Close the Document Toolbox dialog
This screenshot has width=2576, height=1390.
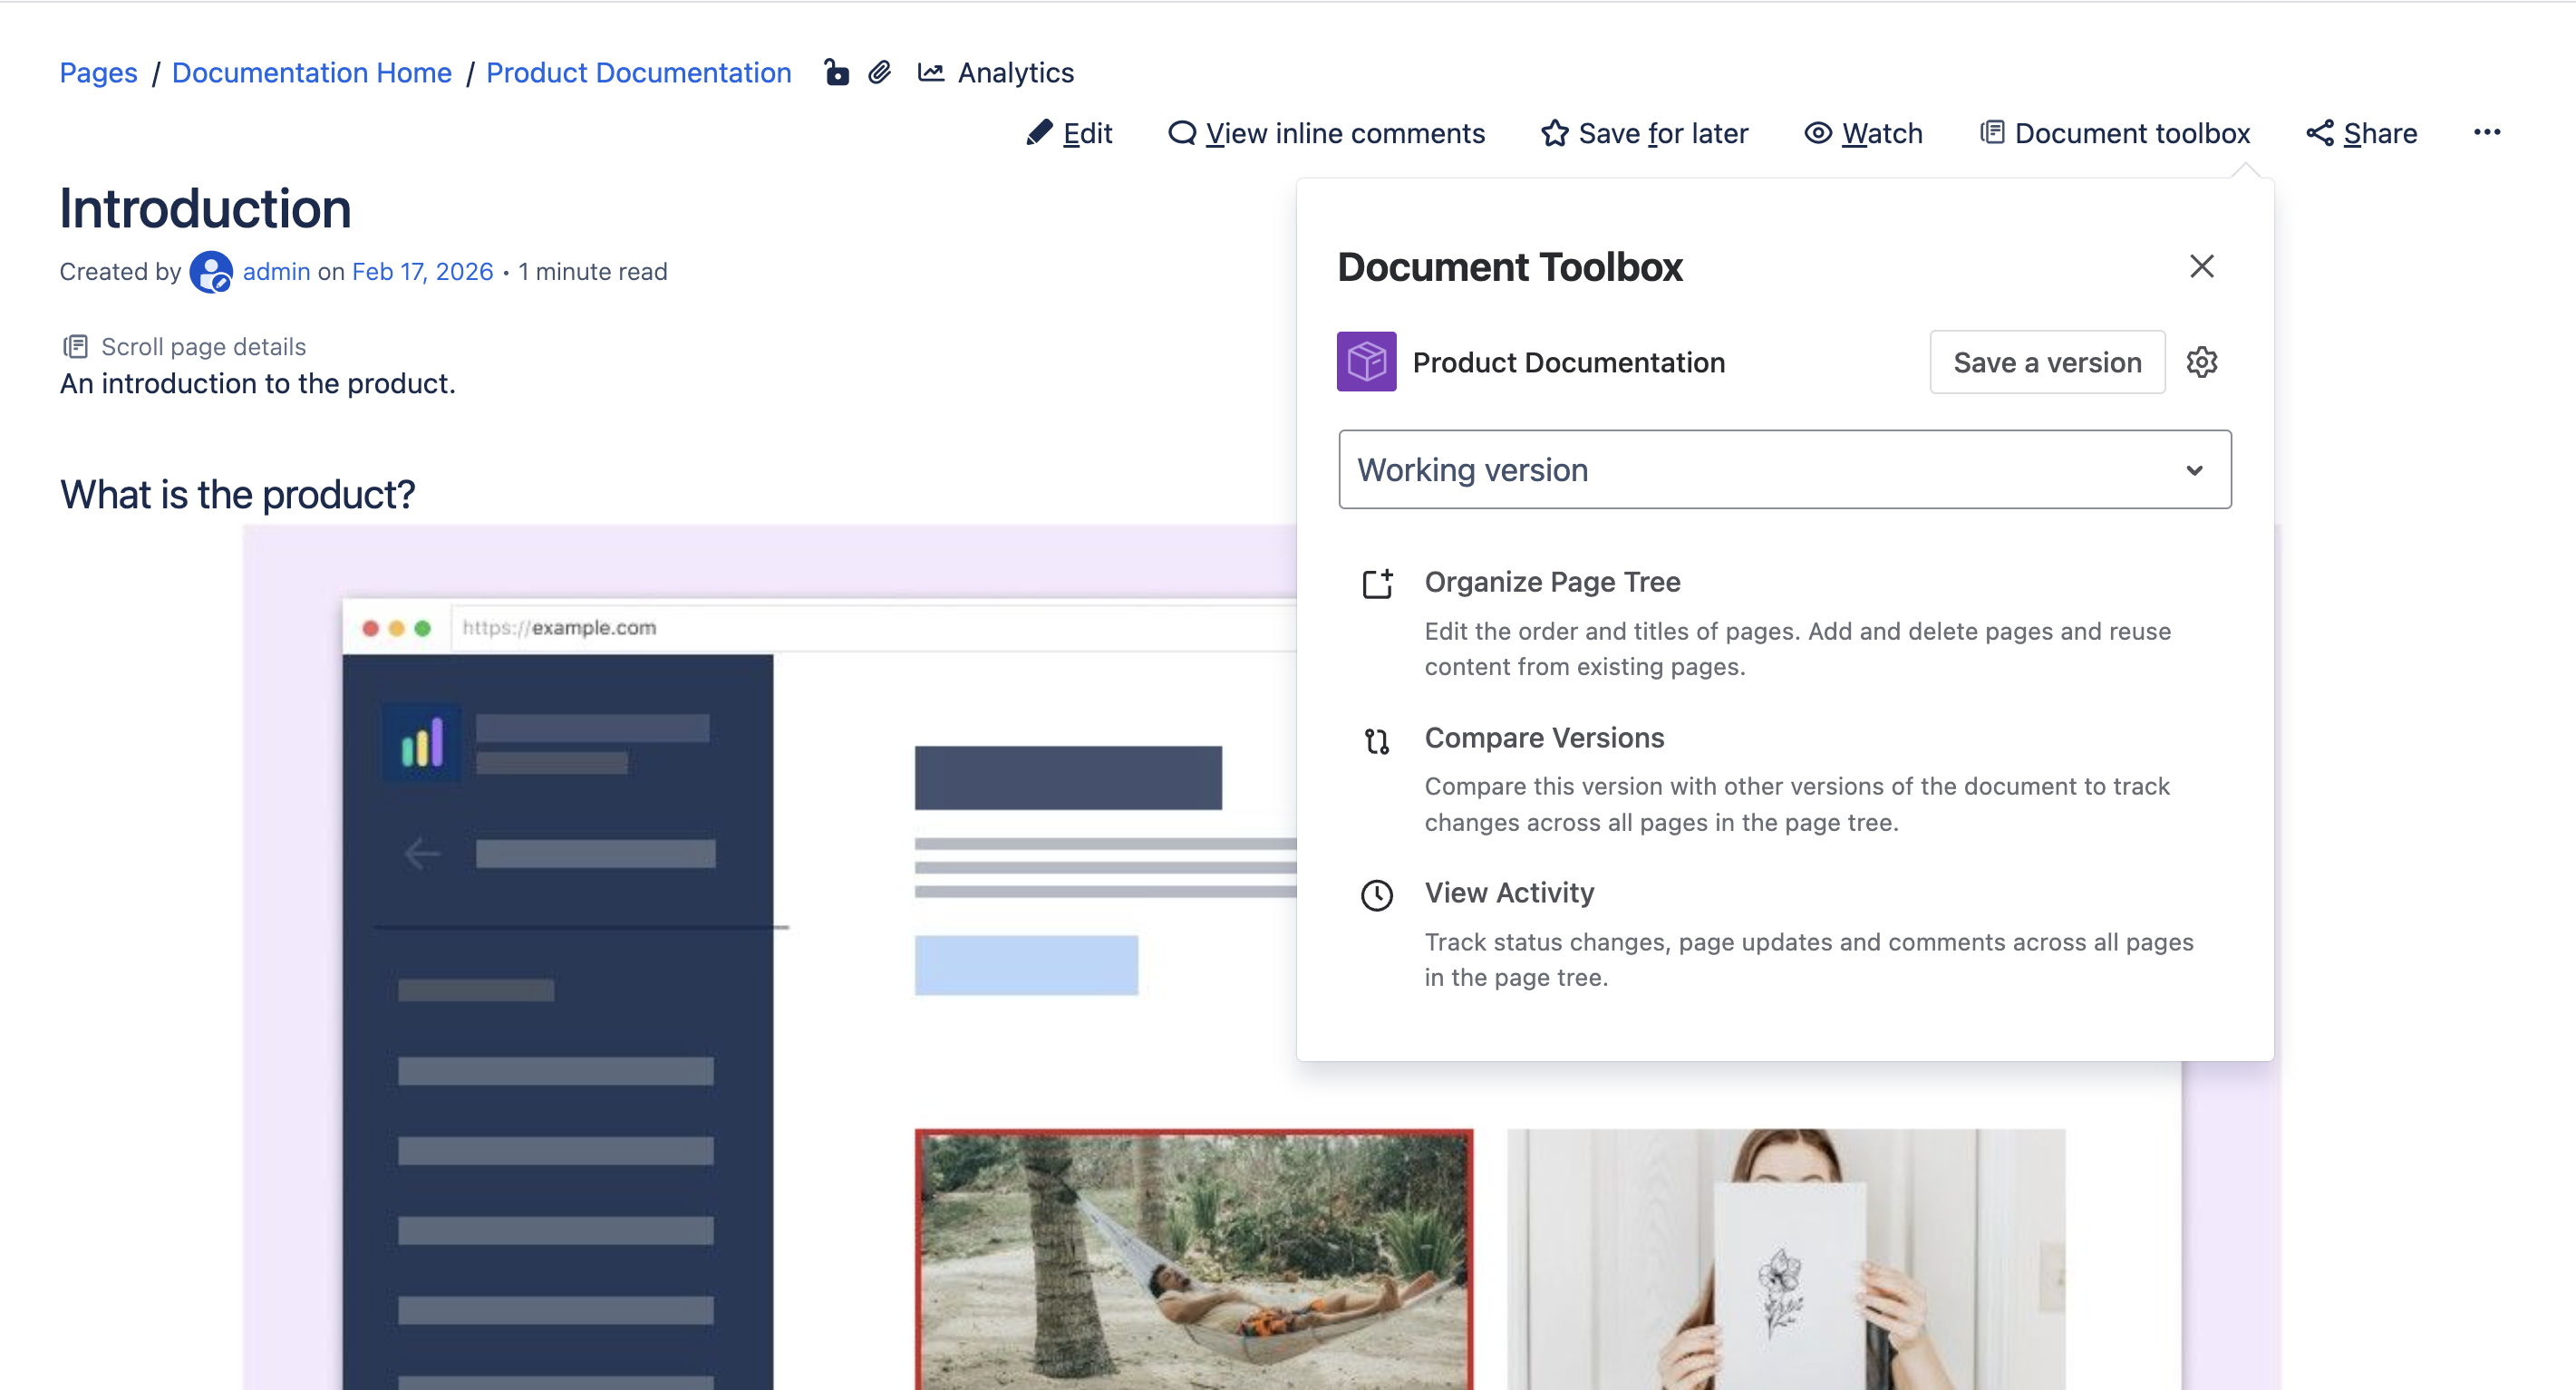[x=2202, y=266]
